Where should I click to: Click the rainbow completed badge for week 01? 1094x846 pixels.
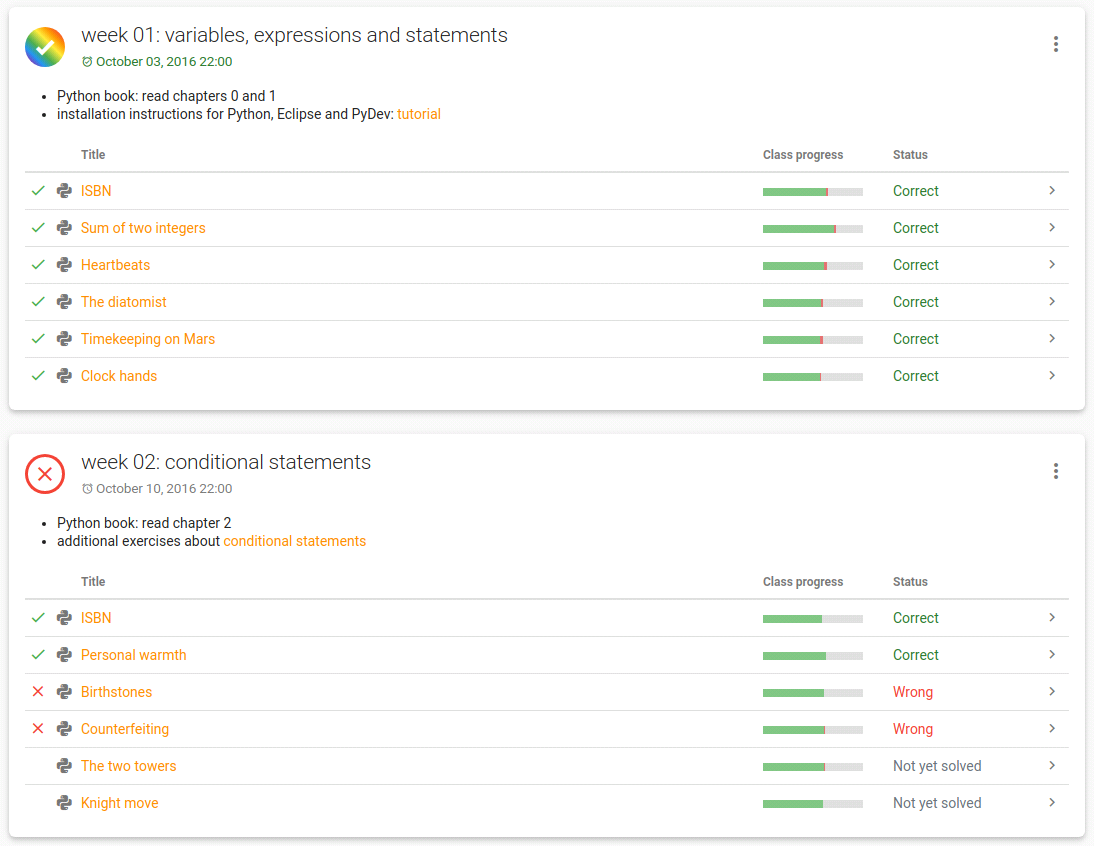(x=45, y=47)
